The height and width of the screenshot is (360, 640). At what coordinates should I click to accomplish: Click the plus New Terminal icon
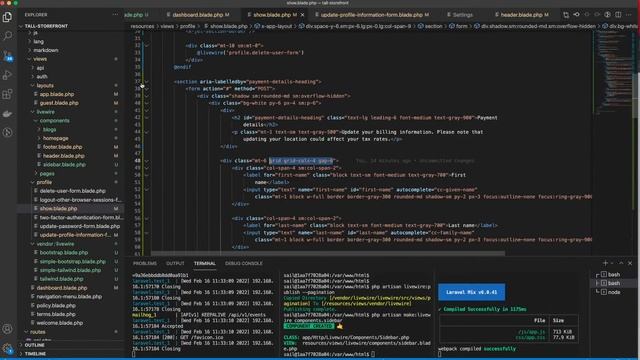605,263
